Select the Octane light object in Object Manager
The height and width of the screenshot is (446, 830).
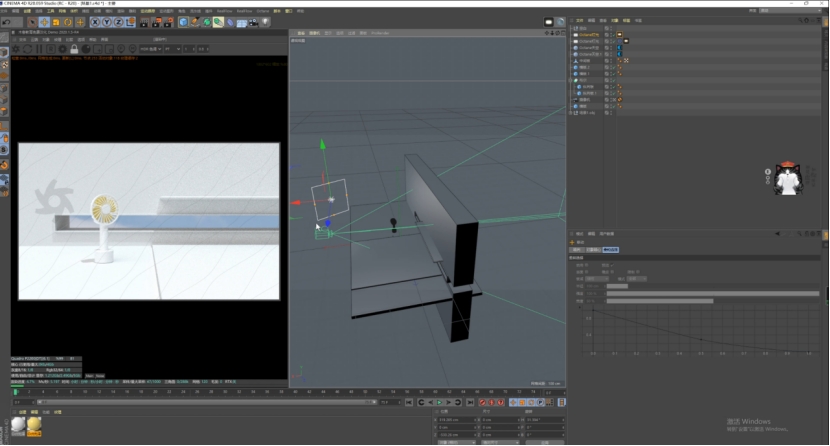(590, 34)
